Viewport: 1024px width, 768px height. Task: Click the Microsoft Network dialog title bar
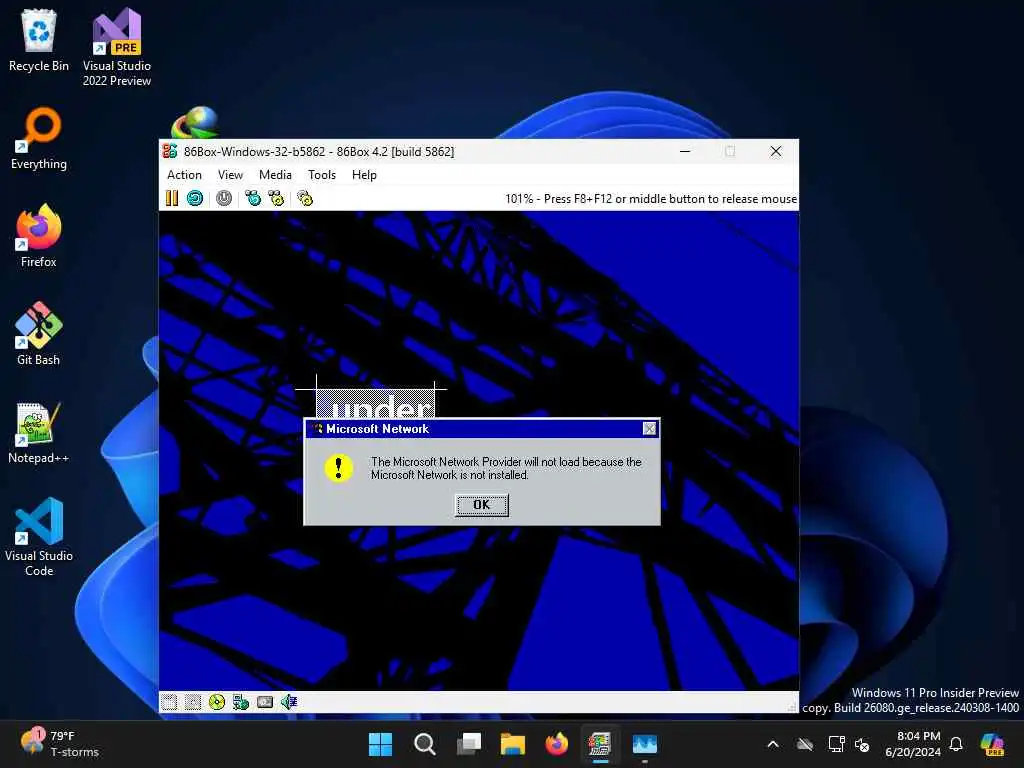click(x=482, y=428)
